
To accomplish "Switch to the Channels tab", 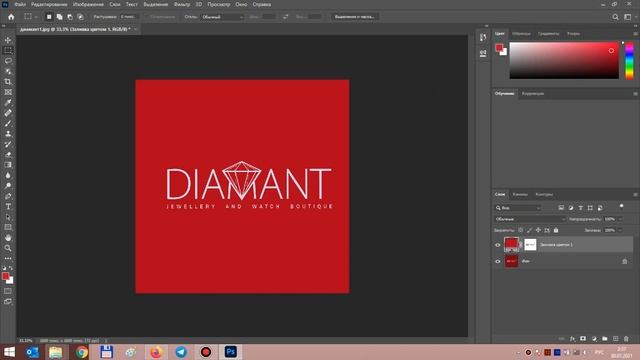I will [520, 194].
